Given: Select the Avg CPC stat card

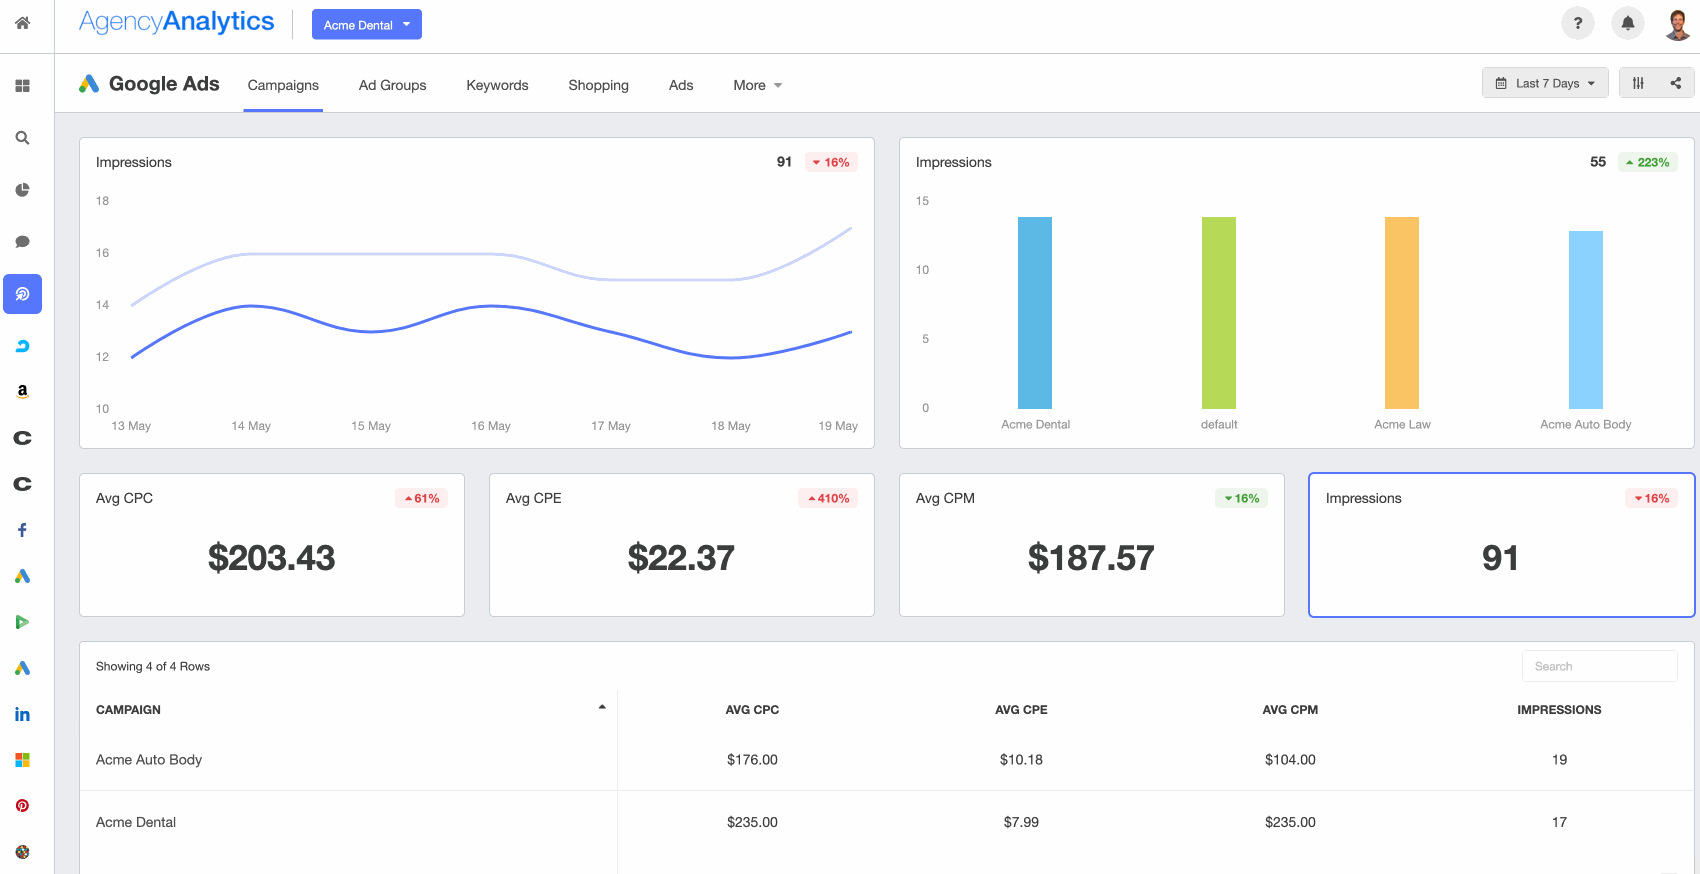Looking at the screenshot, I should point(272,545).
